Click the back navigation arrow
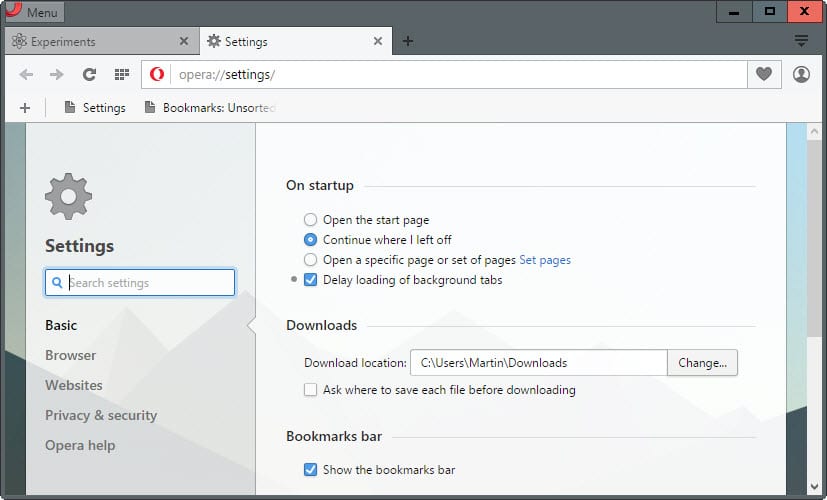The image size is (827, 500). pyautogui.click(x=26, y=75)
